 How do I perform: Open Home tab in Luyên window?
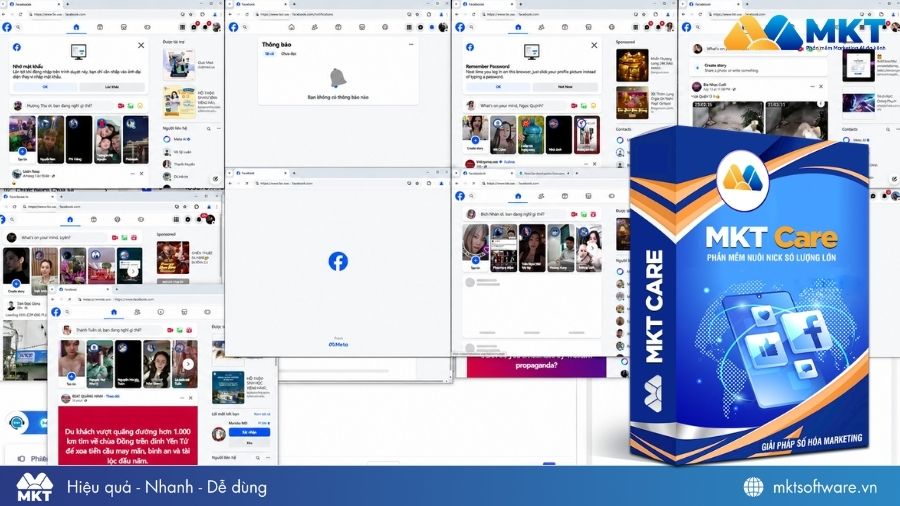[70, 219]
